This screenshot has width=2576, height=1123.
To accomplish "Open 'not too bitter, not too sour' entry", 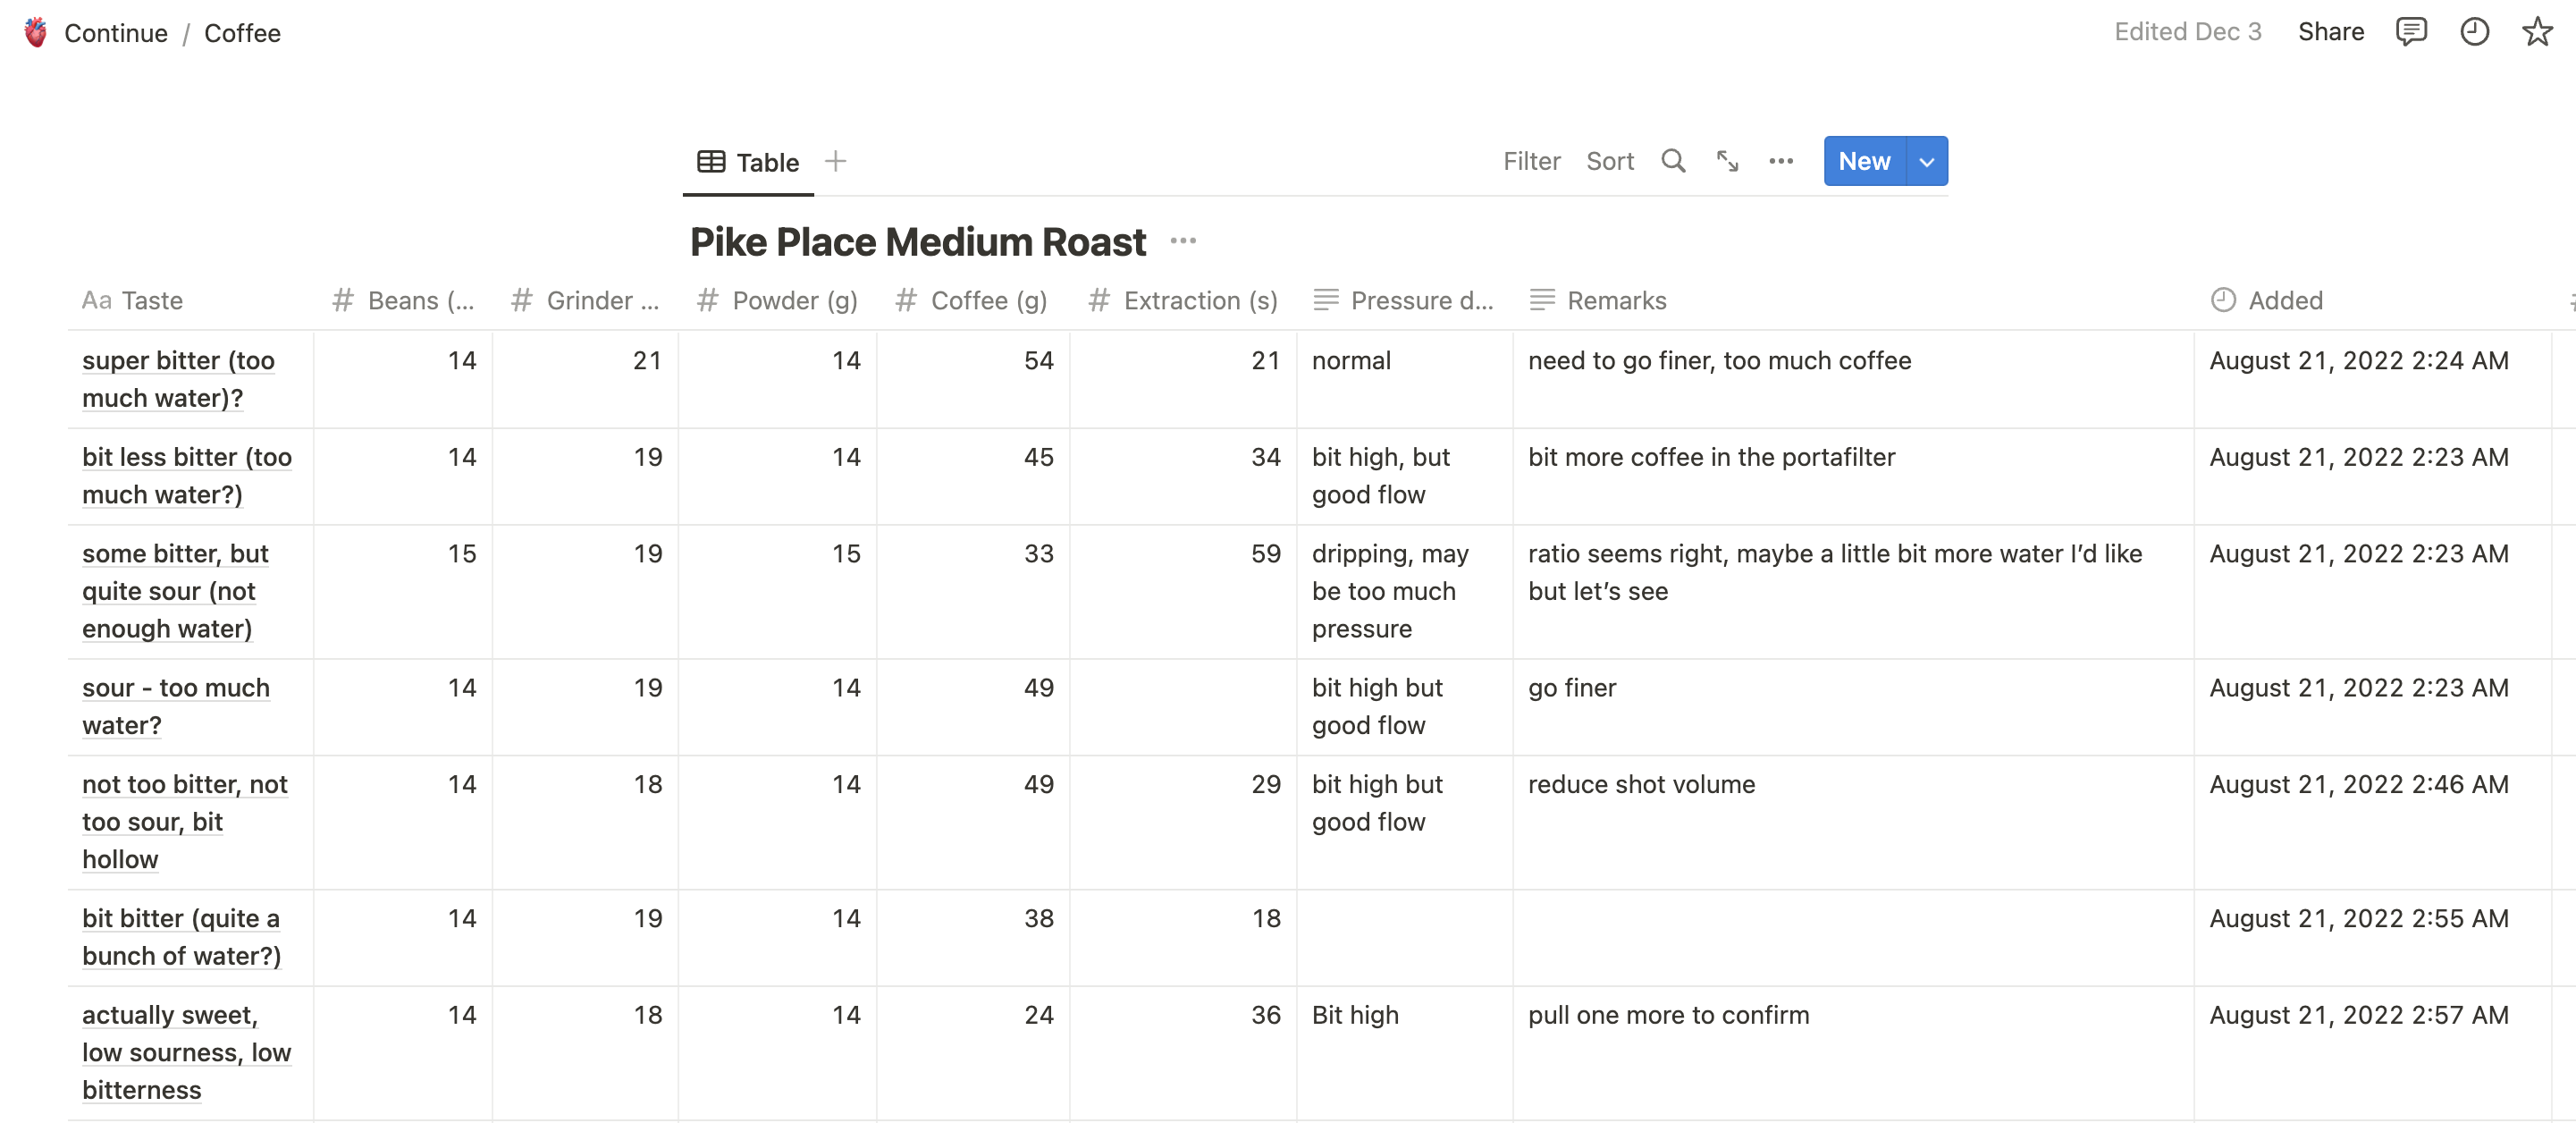I will pyautogui.click(x=185, y=821).
